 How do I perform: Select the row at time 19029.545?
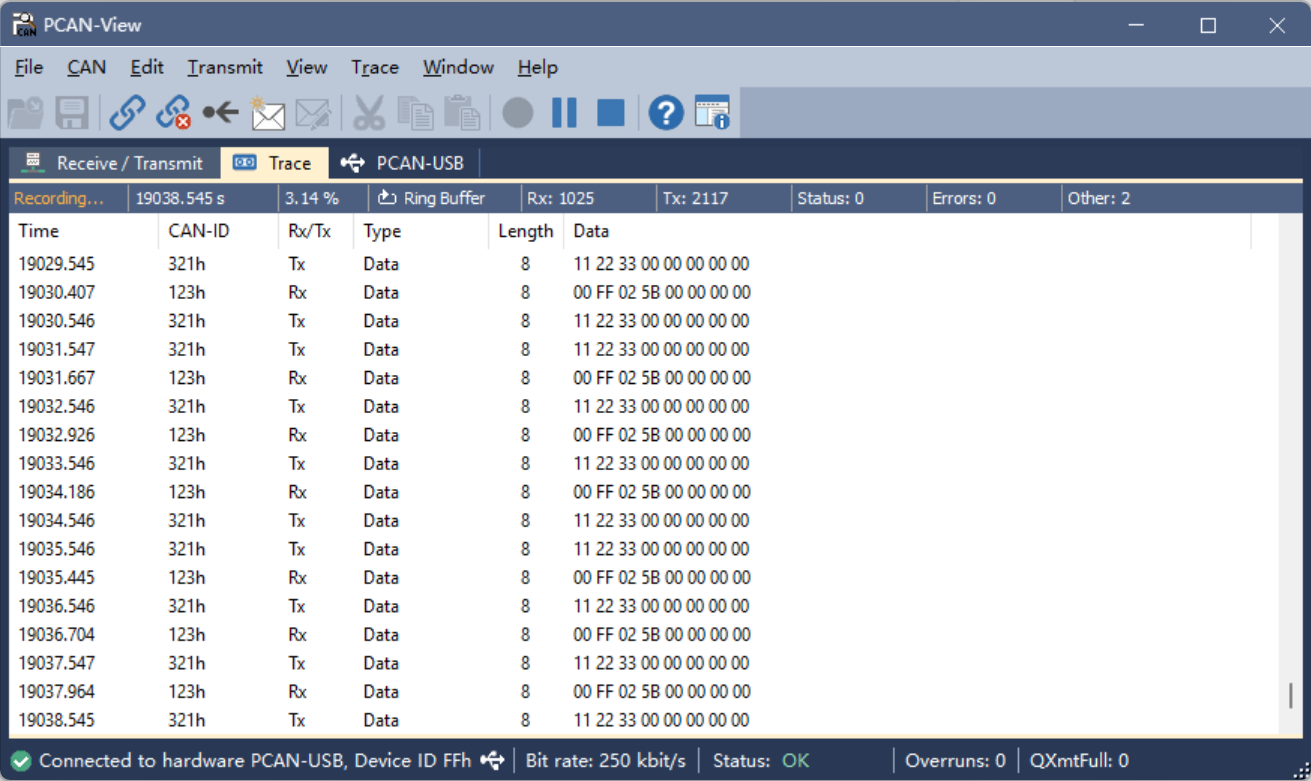click(x=644, y=264)
